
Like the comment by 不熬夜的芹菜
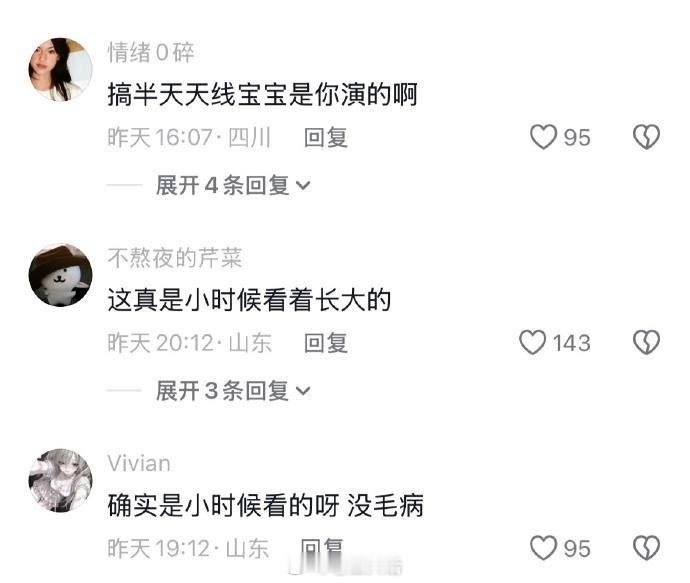[532, 343]
